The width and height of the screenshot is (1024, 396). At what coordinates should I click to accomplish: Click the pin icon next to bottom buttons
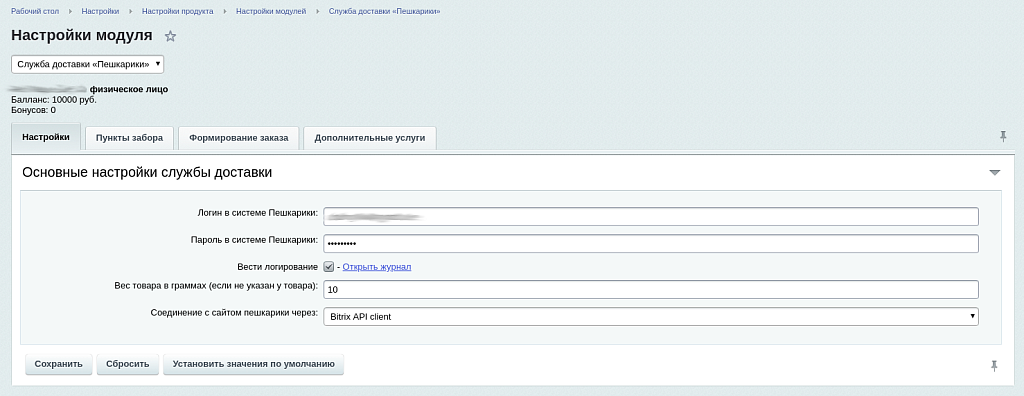994,366
